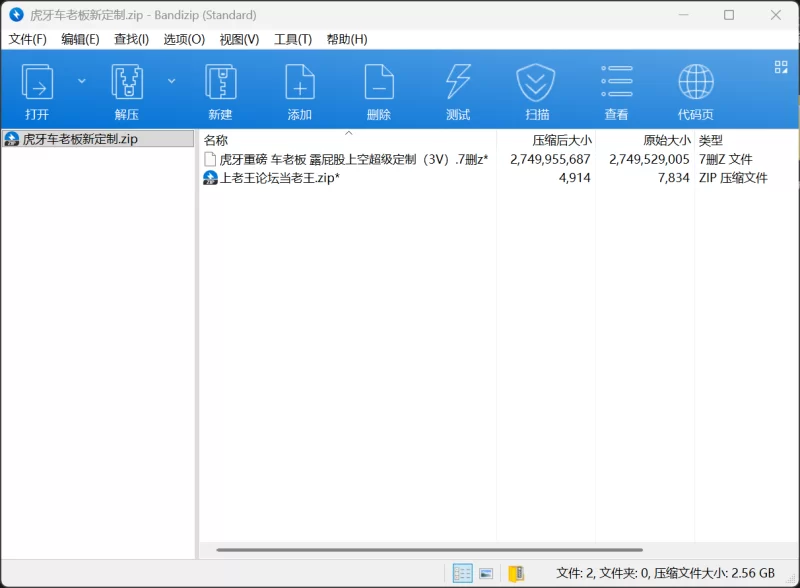Screen dimensions: 800x588
Task: Select 虎牙车老板新定制.zip in tree panel
Action: click(x=98, y=139)
